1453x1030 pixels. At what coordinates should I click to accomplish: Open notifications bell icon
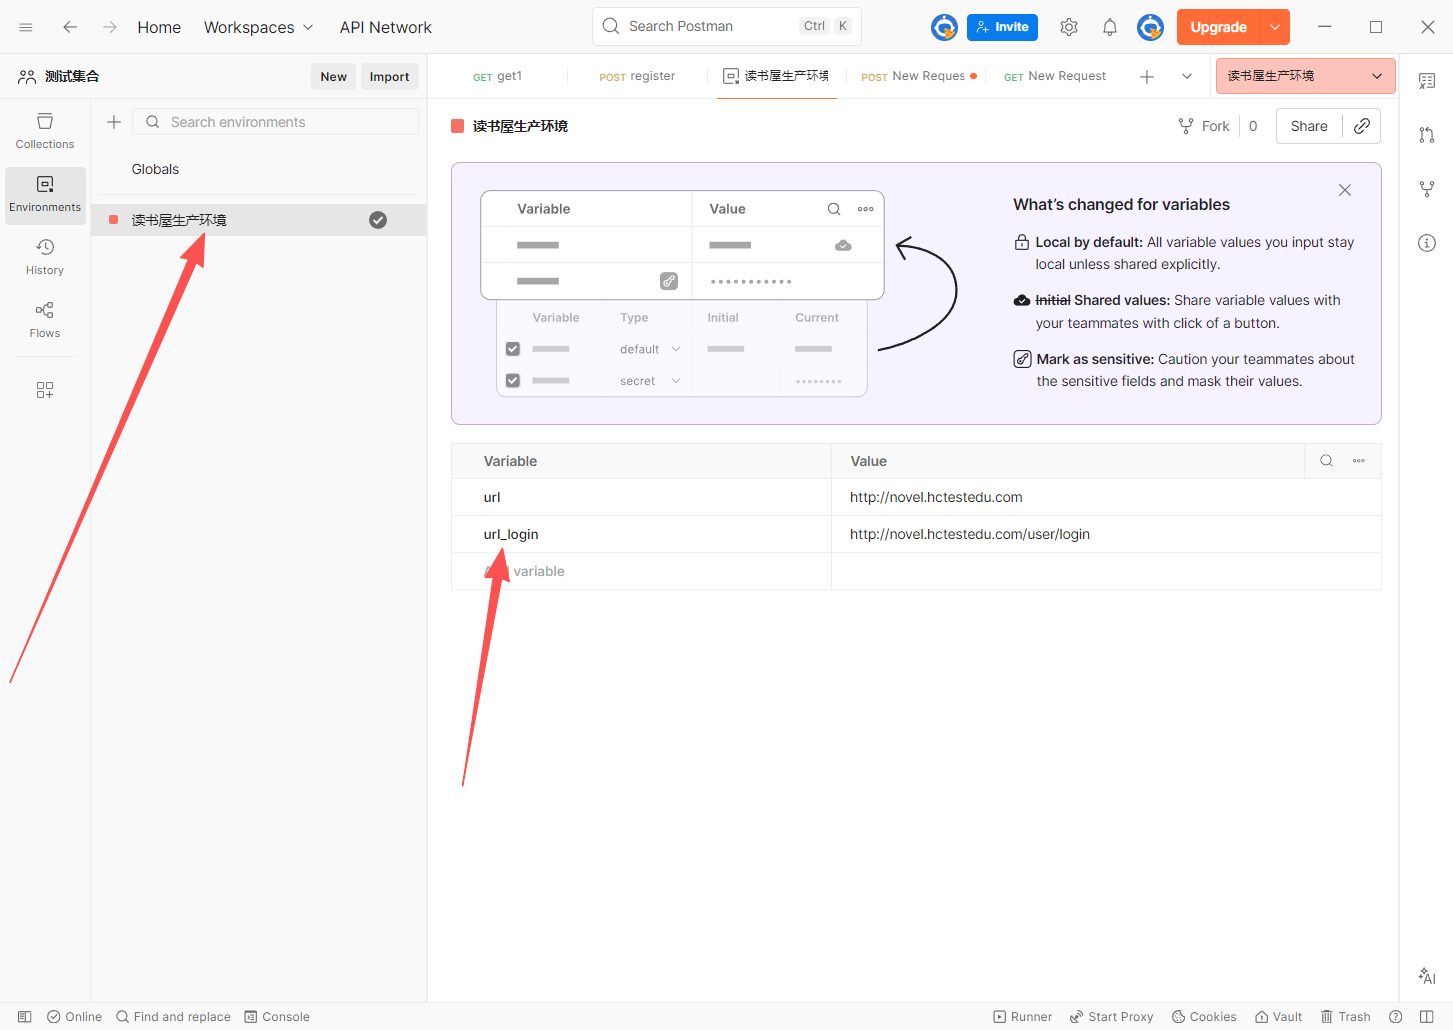click(1110, 27)
